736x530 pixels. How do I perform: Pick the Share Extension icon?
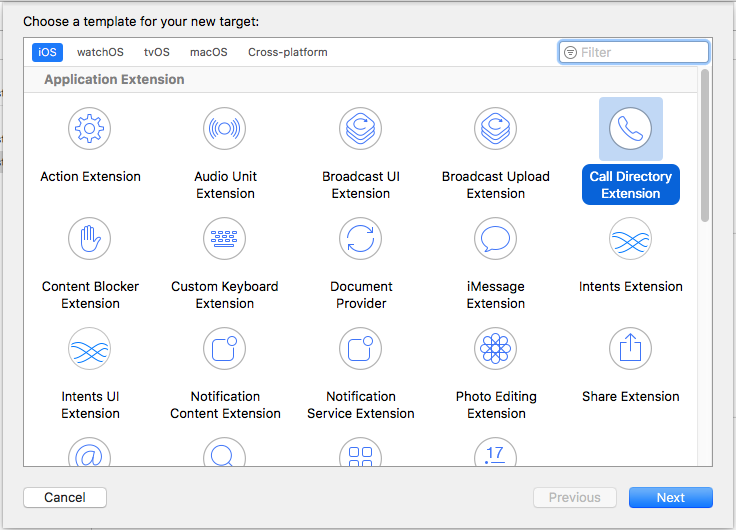click(630, 349)
